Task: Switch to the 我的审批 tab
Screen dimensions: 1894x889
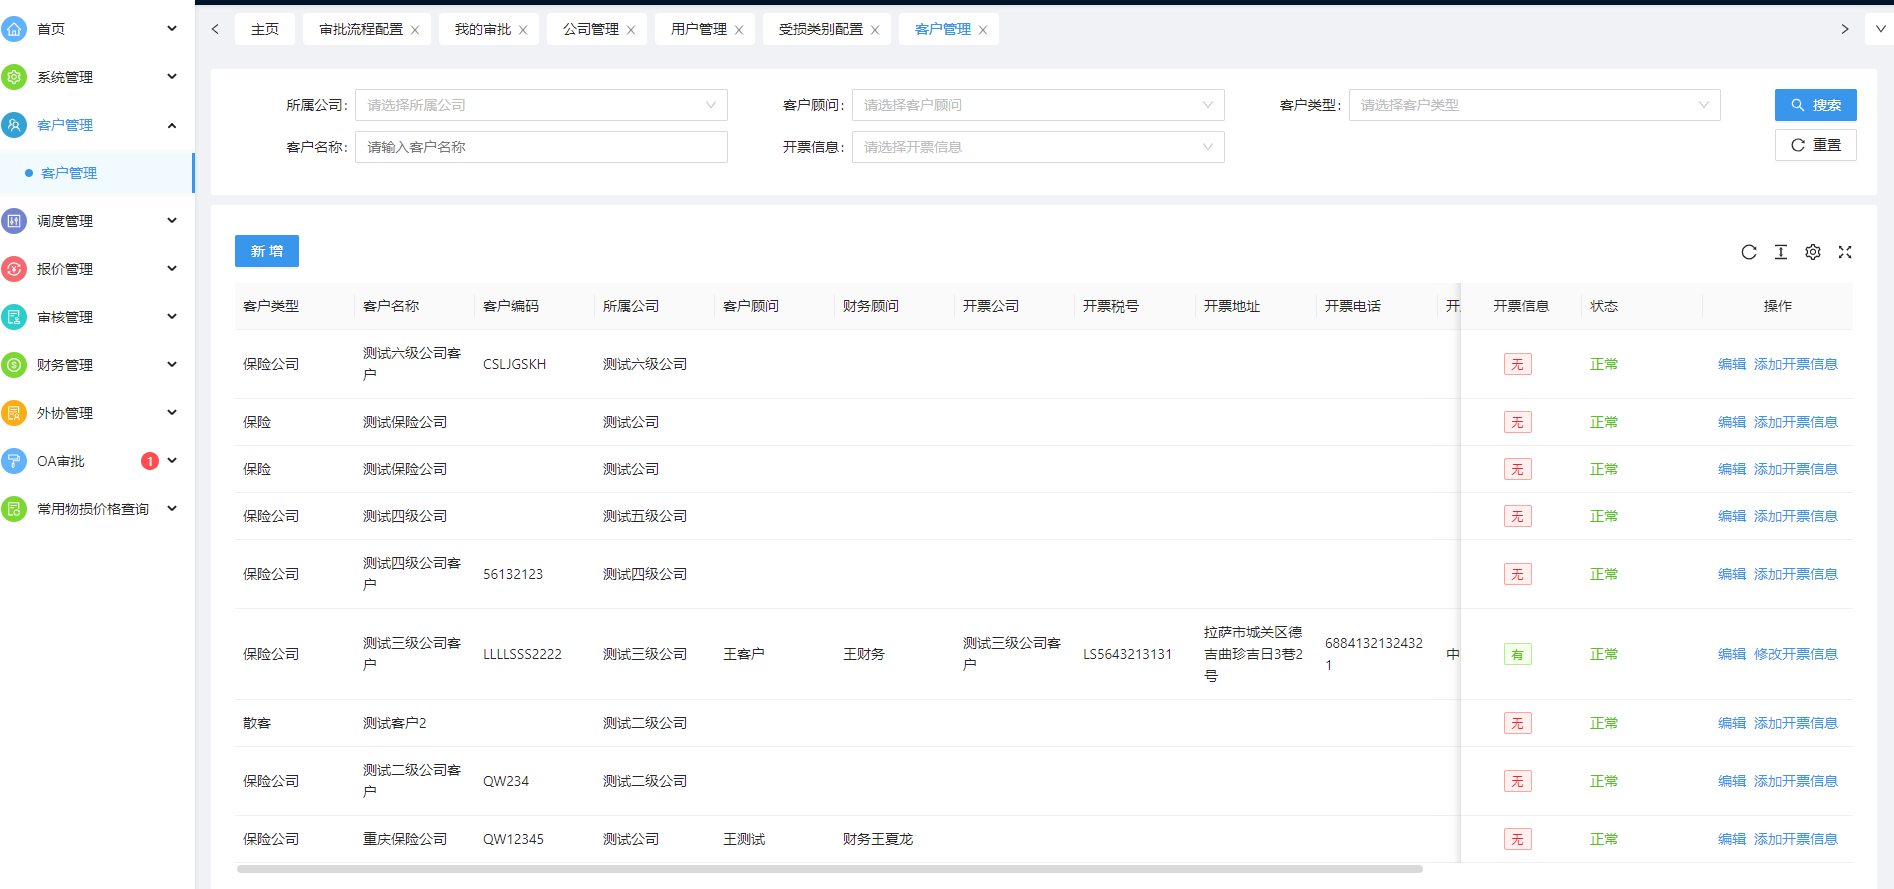Action: click(x=482, y=29)
